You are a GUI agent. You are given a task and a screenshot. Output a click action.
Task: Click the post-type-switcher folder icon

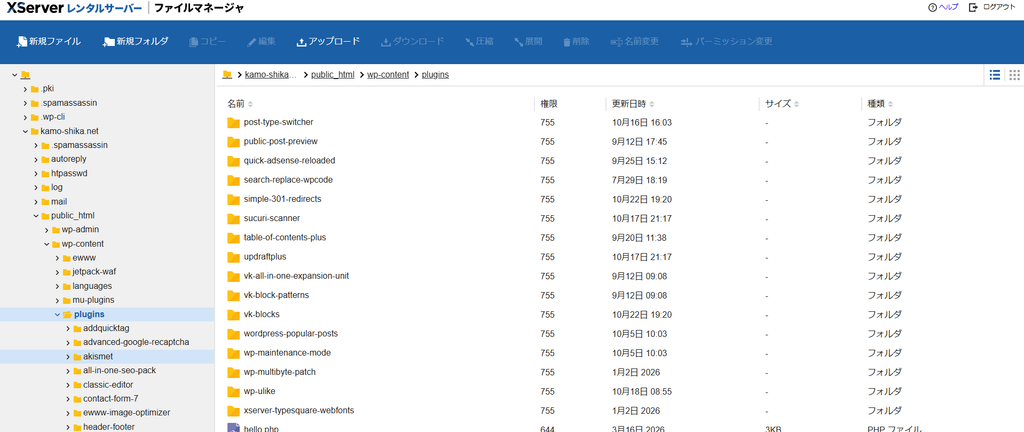pyautogui.click(x=234, y=122)
